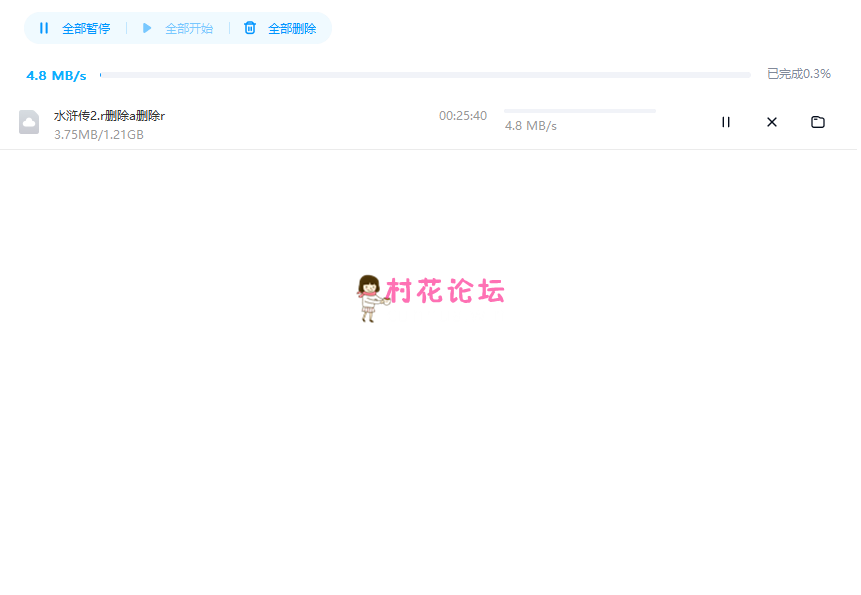Screen dimensions: 861x595
Task: Click the size text 3.75MB/1.21GB
Action: (99, 134)
